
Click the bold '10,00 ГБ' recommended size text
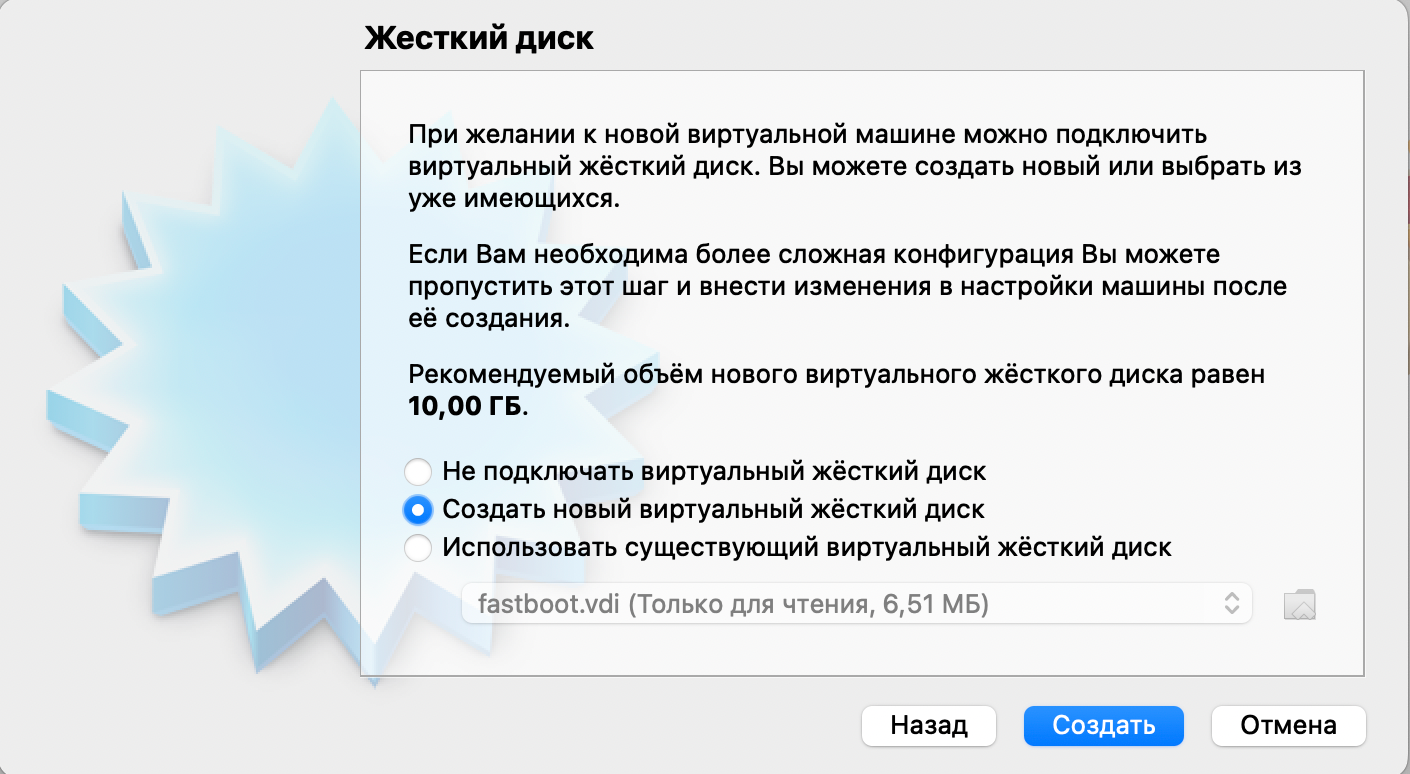[x=465, y=407]
